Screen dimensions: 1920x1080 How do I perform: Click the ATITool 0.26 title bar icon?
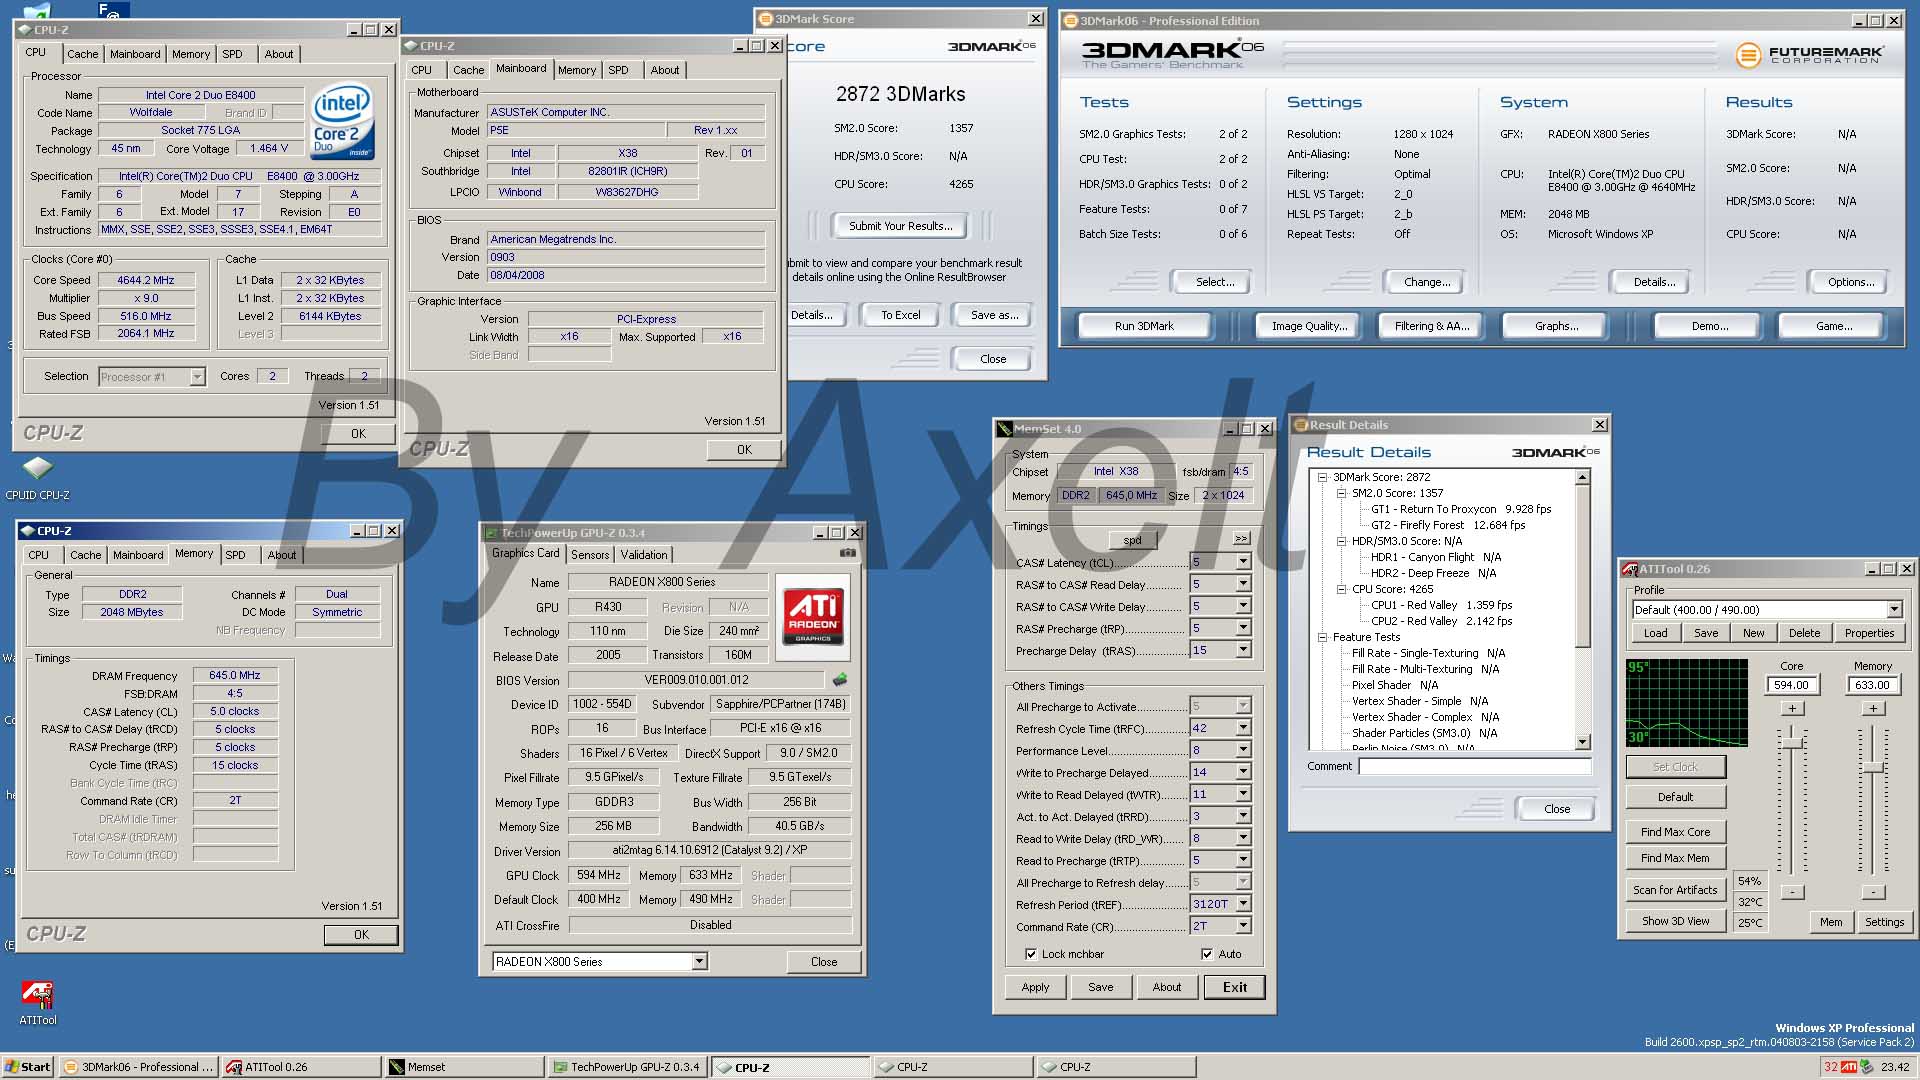(x=1629, y=569)
